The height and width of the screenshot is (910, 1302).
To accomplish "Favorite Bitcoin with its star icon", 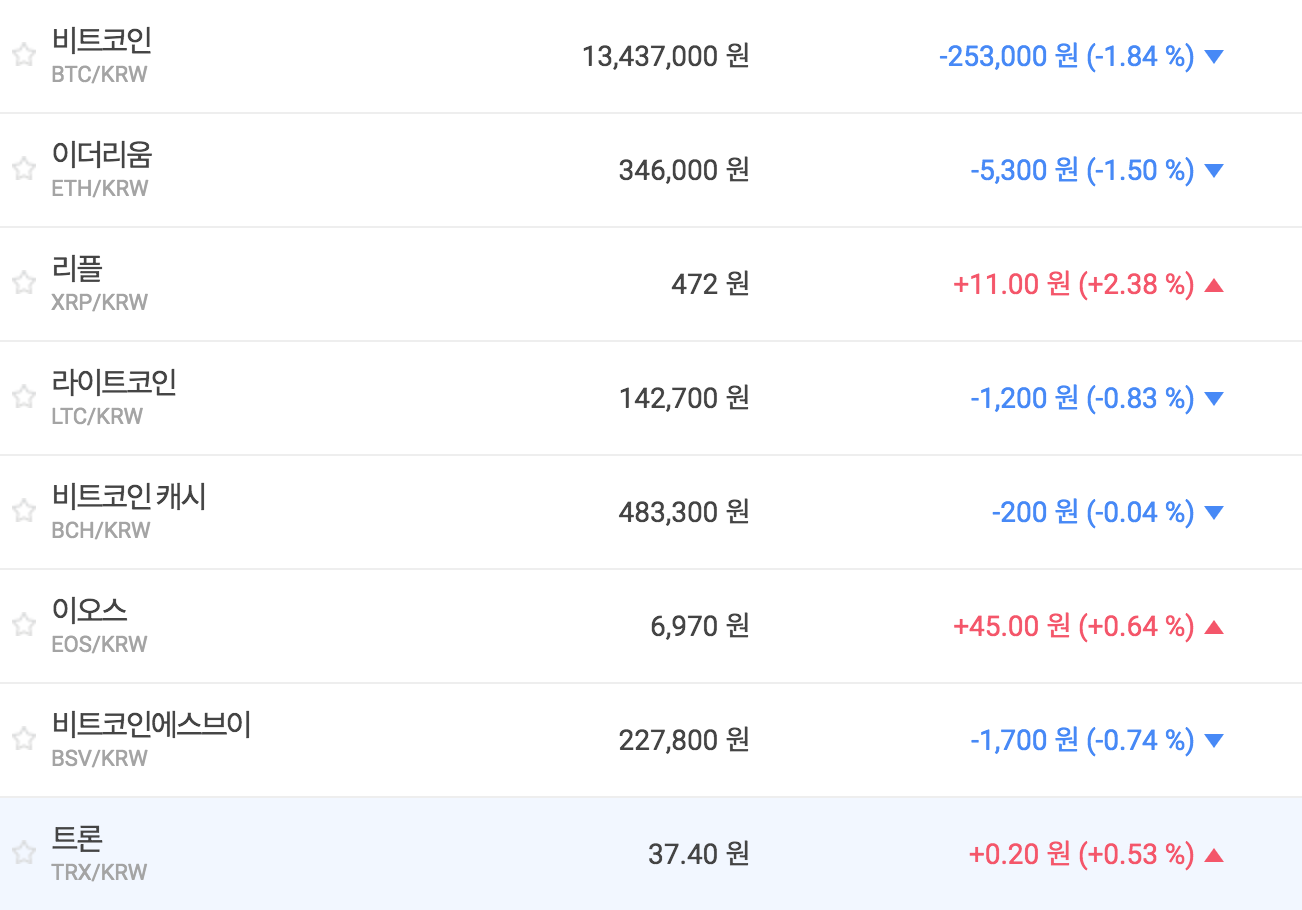I will point(24,55).
